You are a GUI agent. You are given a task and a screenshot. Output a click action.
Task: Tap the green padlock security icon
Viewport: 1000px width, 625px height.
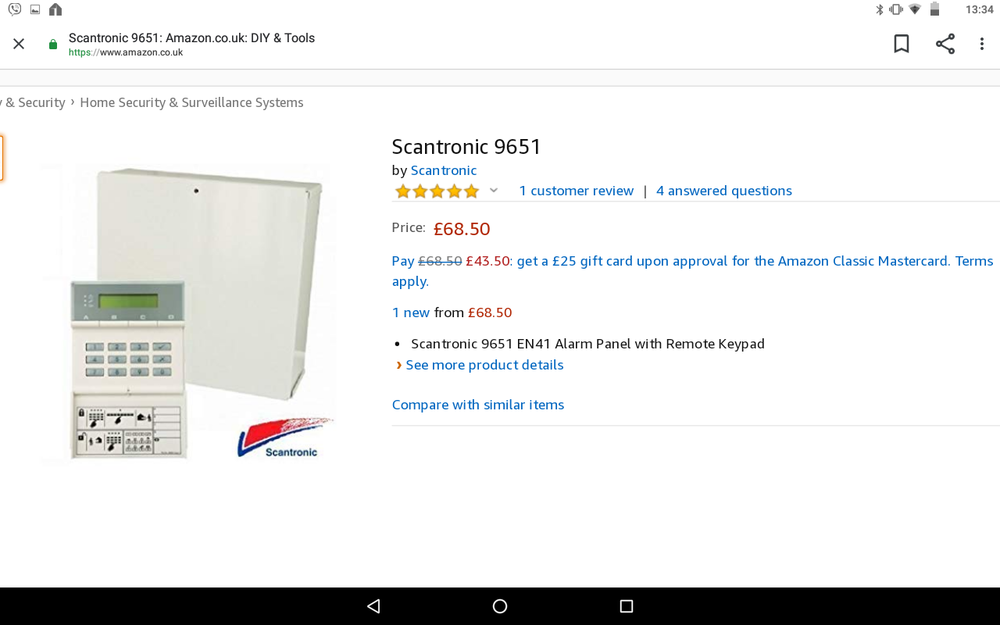pyautogui.click(x=53, y=44)
